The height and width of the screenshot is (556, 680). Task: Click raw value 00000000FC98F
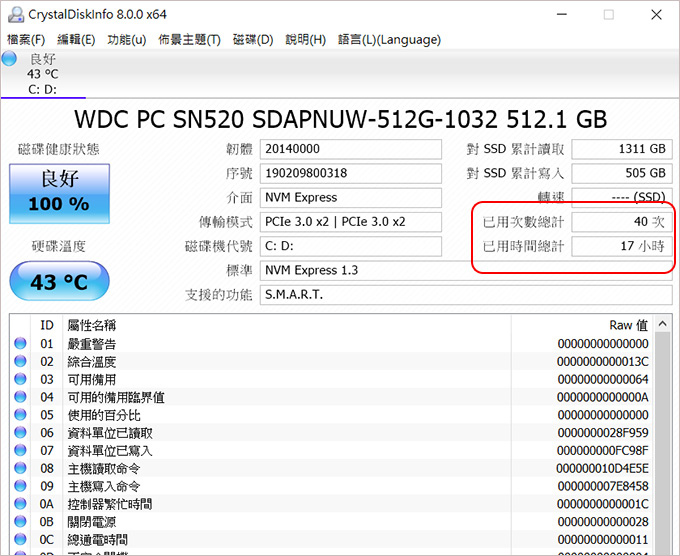tap(603, 451)
